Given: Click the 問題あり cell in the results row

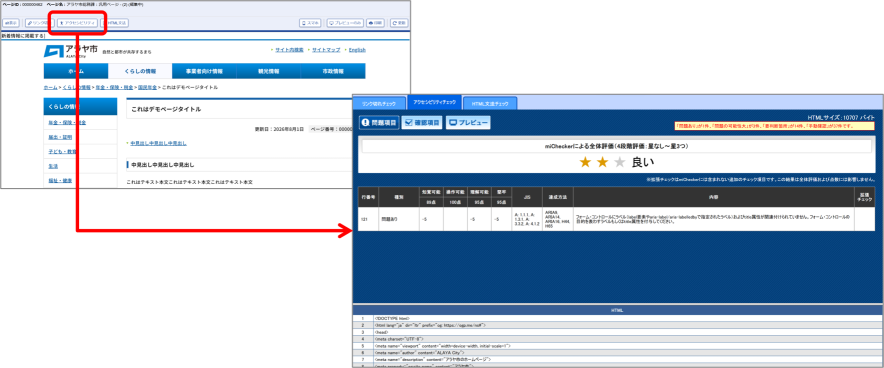Looking at the screenshot, I should (x=399, y=219).
